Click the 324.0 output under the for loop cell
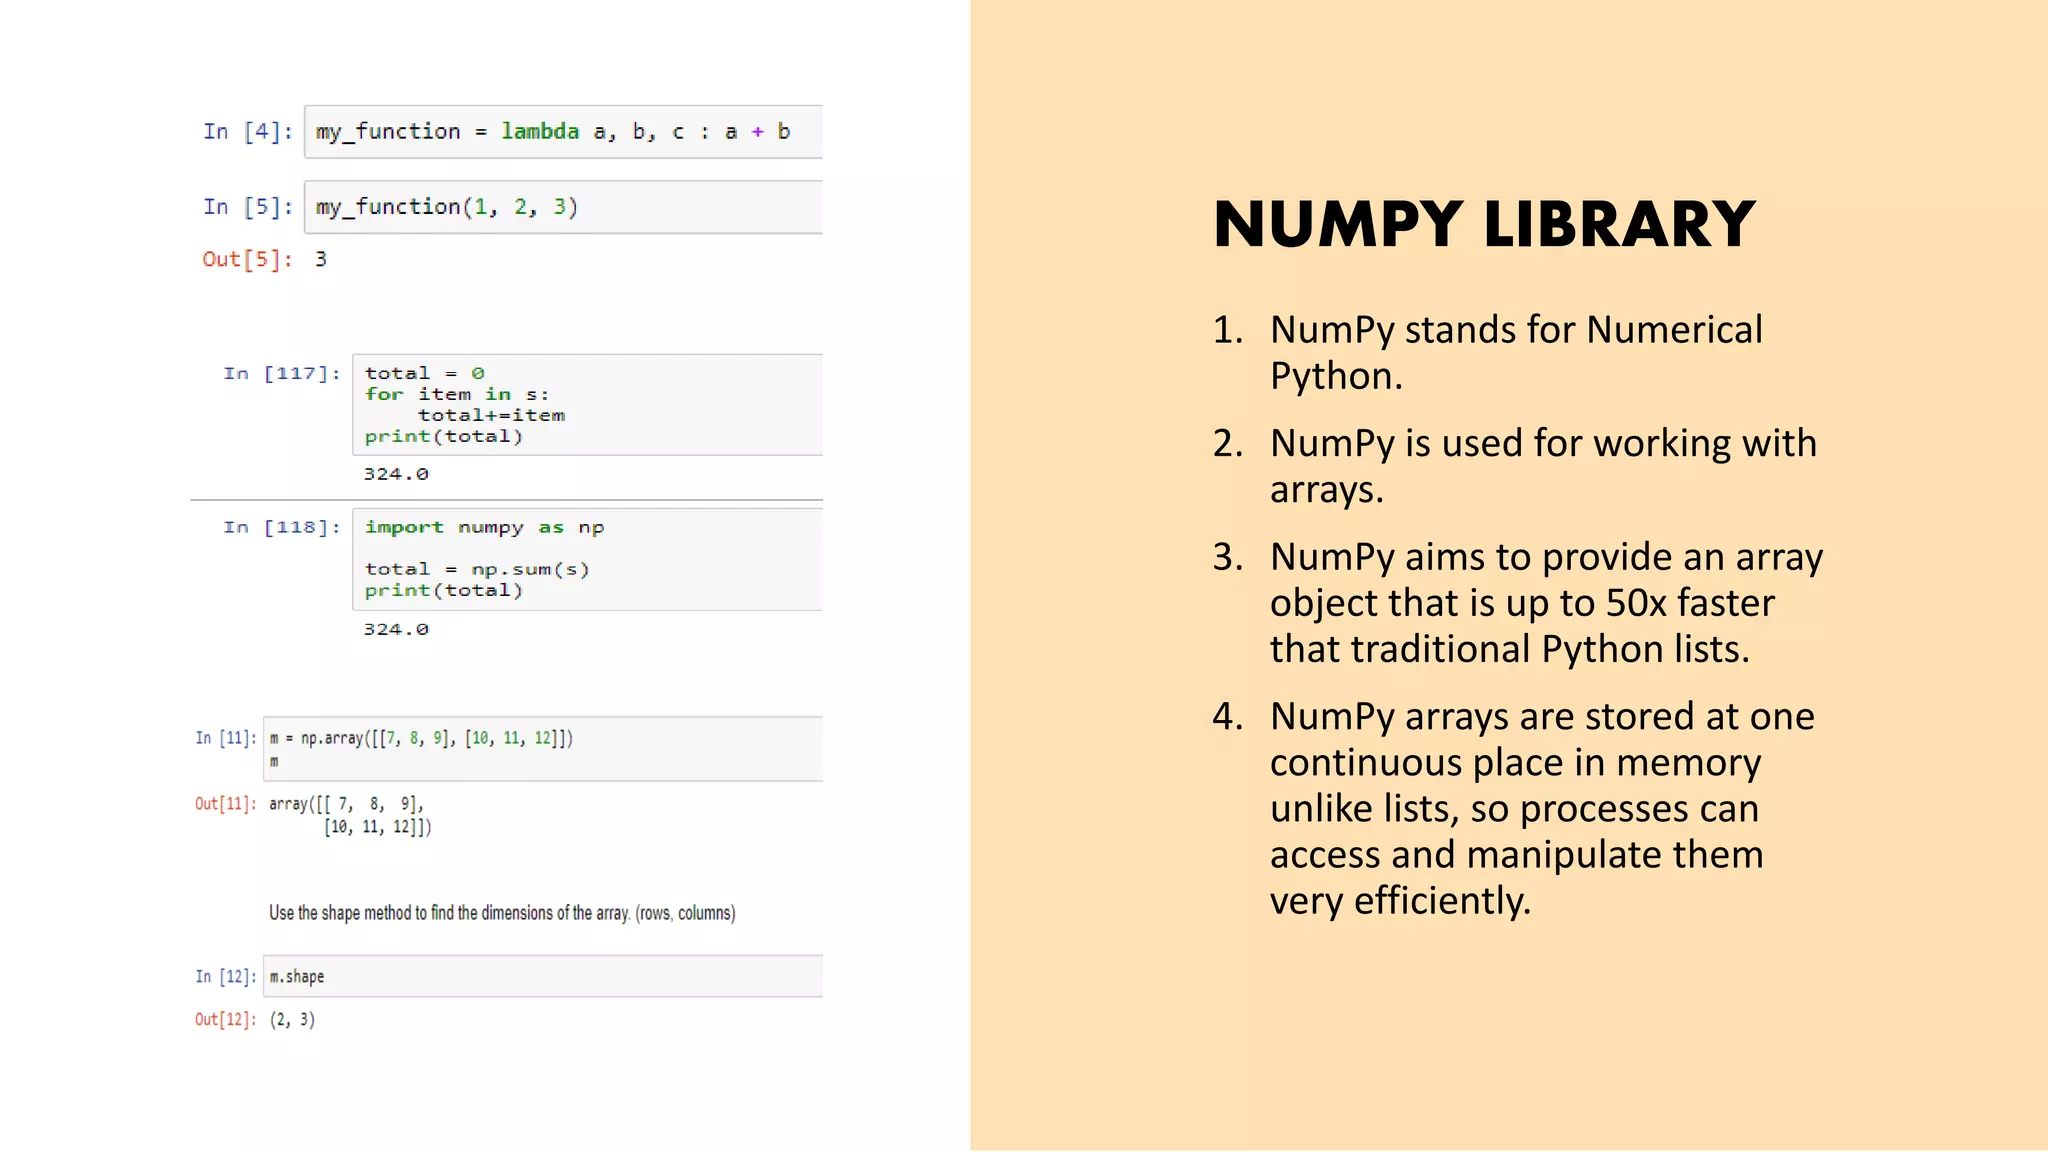This screenshot has width=2048, height=1152. click(x=396, y=474)
